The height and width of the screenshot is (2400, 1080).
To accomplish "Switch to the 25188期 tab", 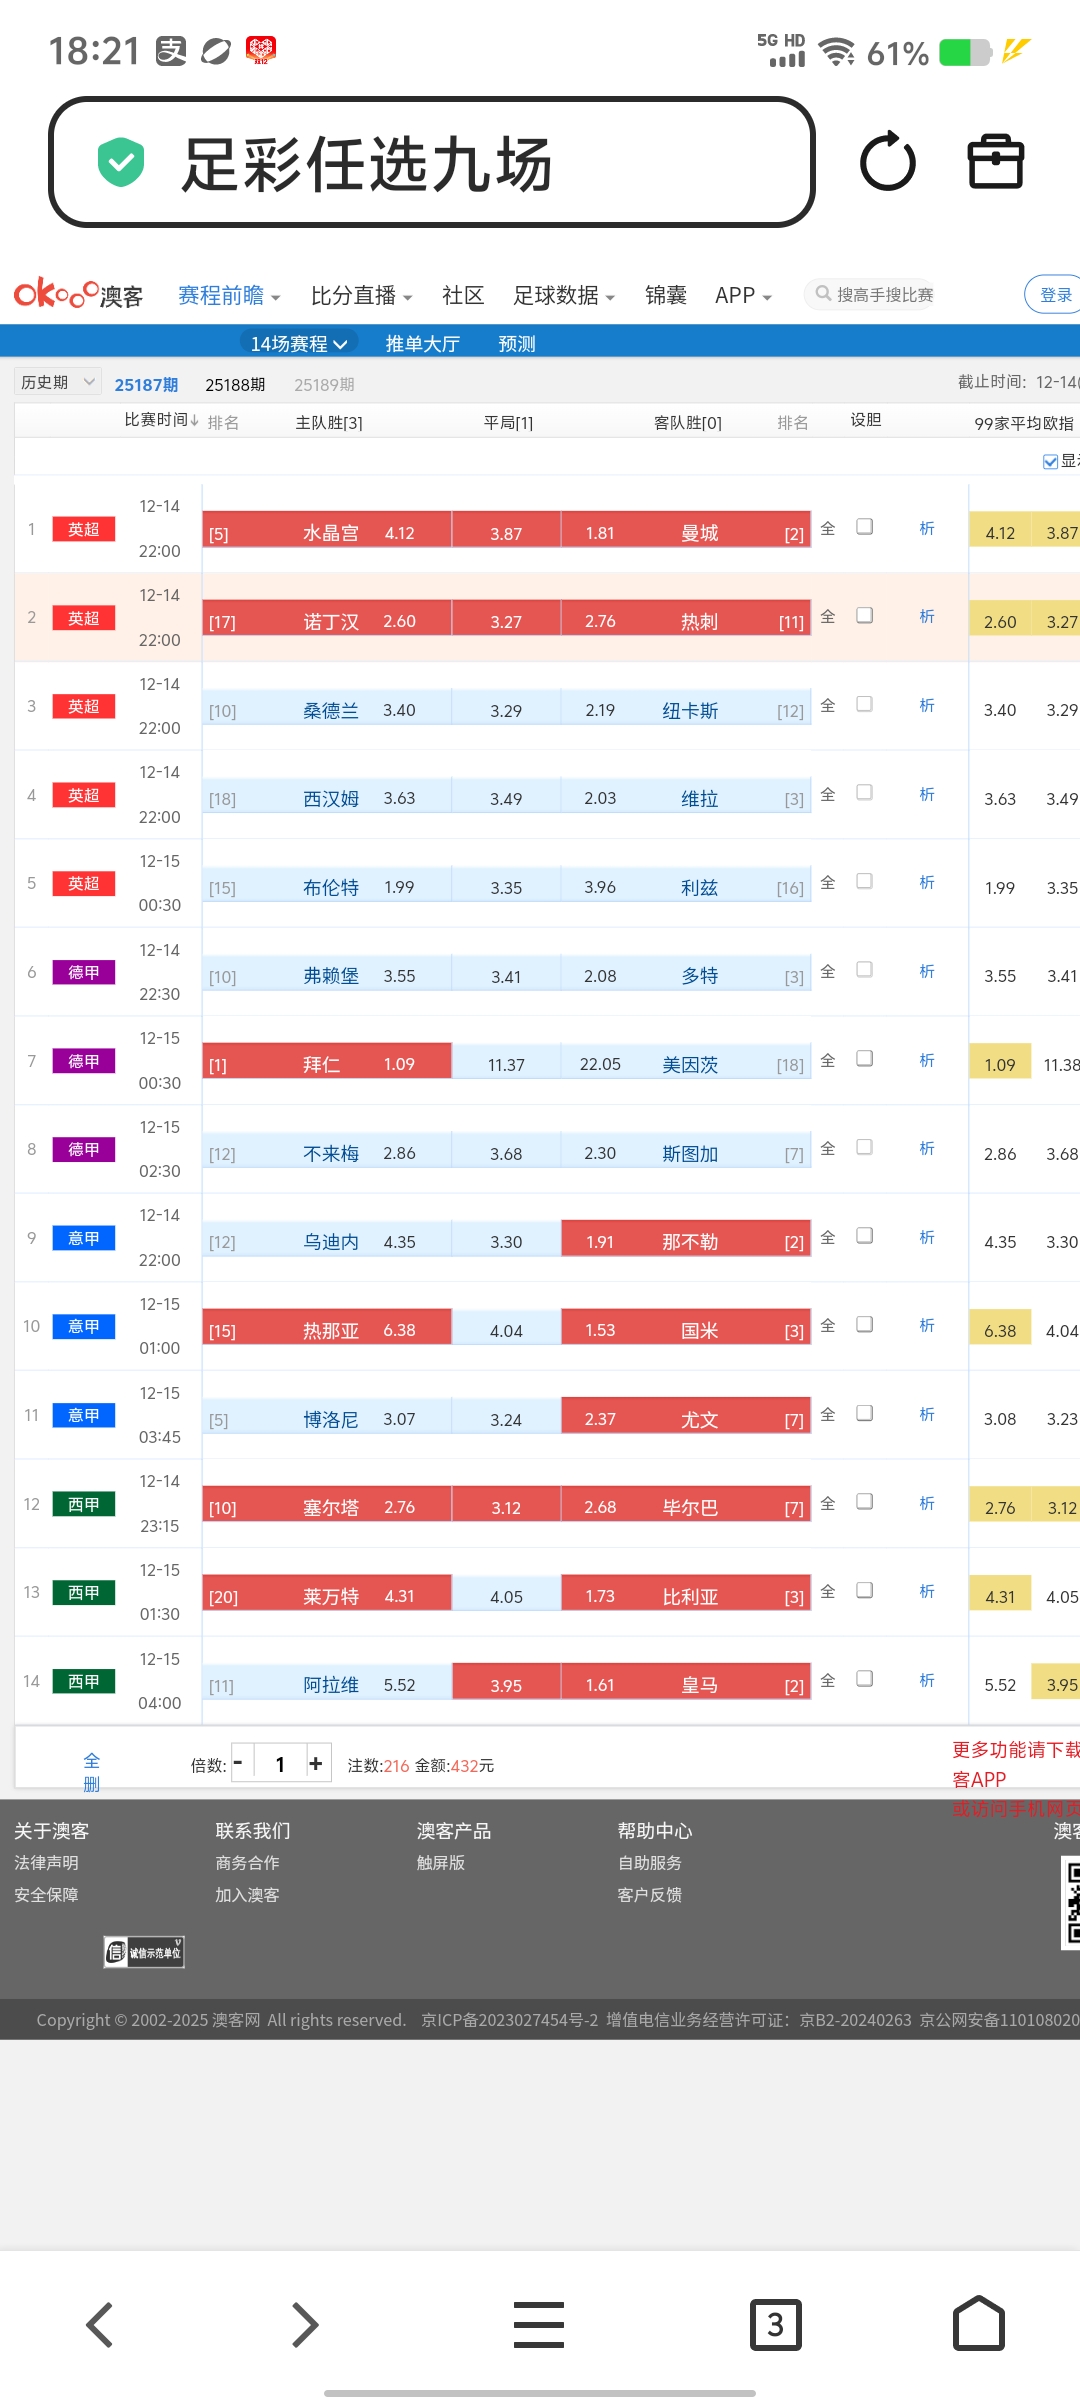I will 235,385.
